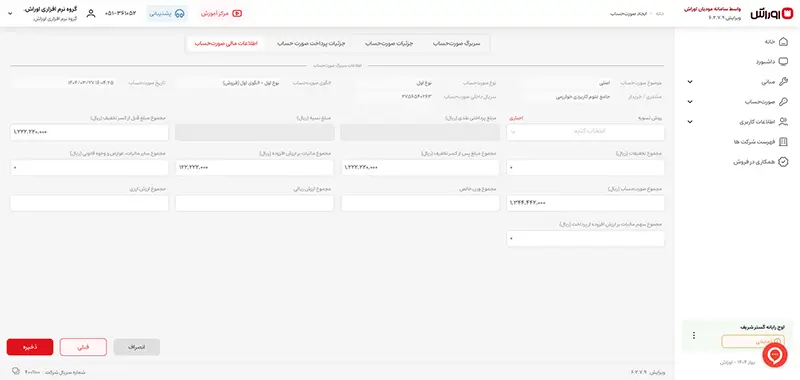Focus the مجموع ارزش ریالی input
The height and width of the screenshot is (380, 800).
[255, 203]
